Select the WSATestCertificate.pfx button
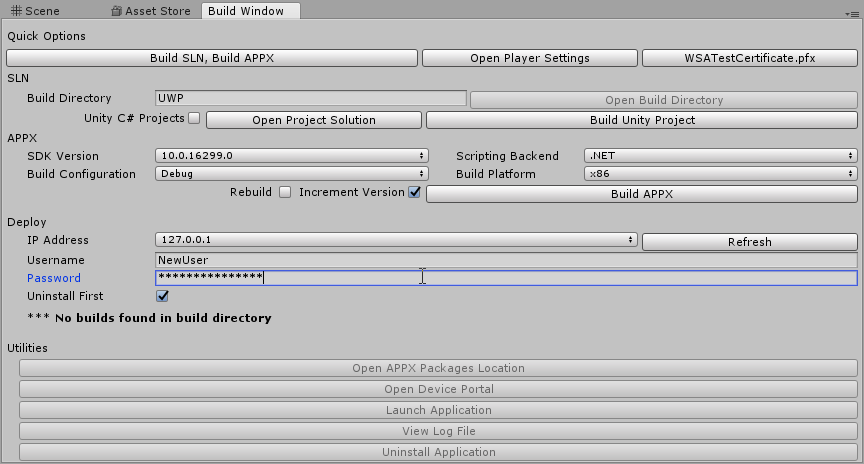The width and height of the screenshot is (864, 464). click(749, 58)
